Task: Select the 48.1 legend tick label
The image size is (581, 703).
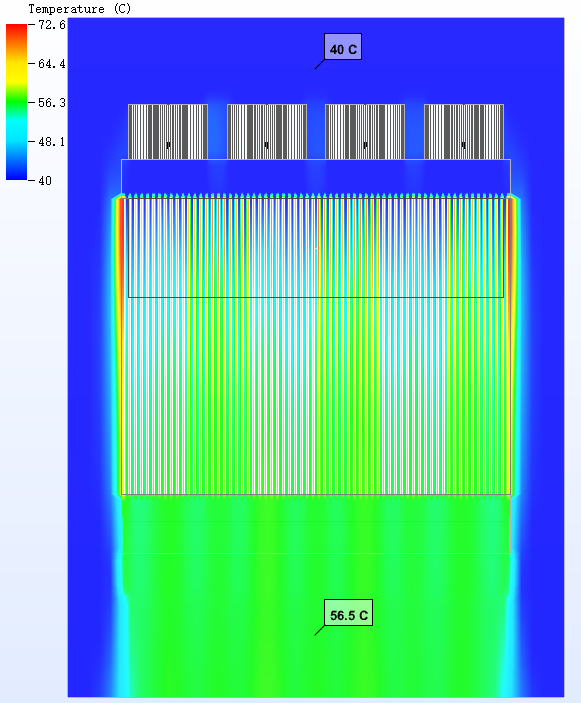Action: pos(52,142)
